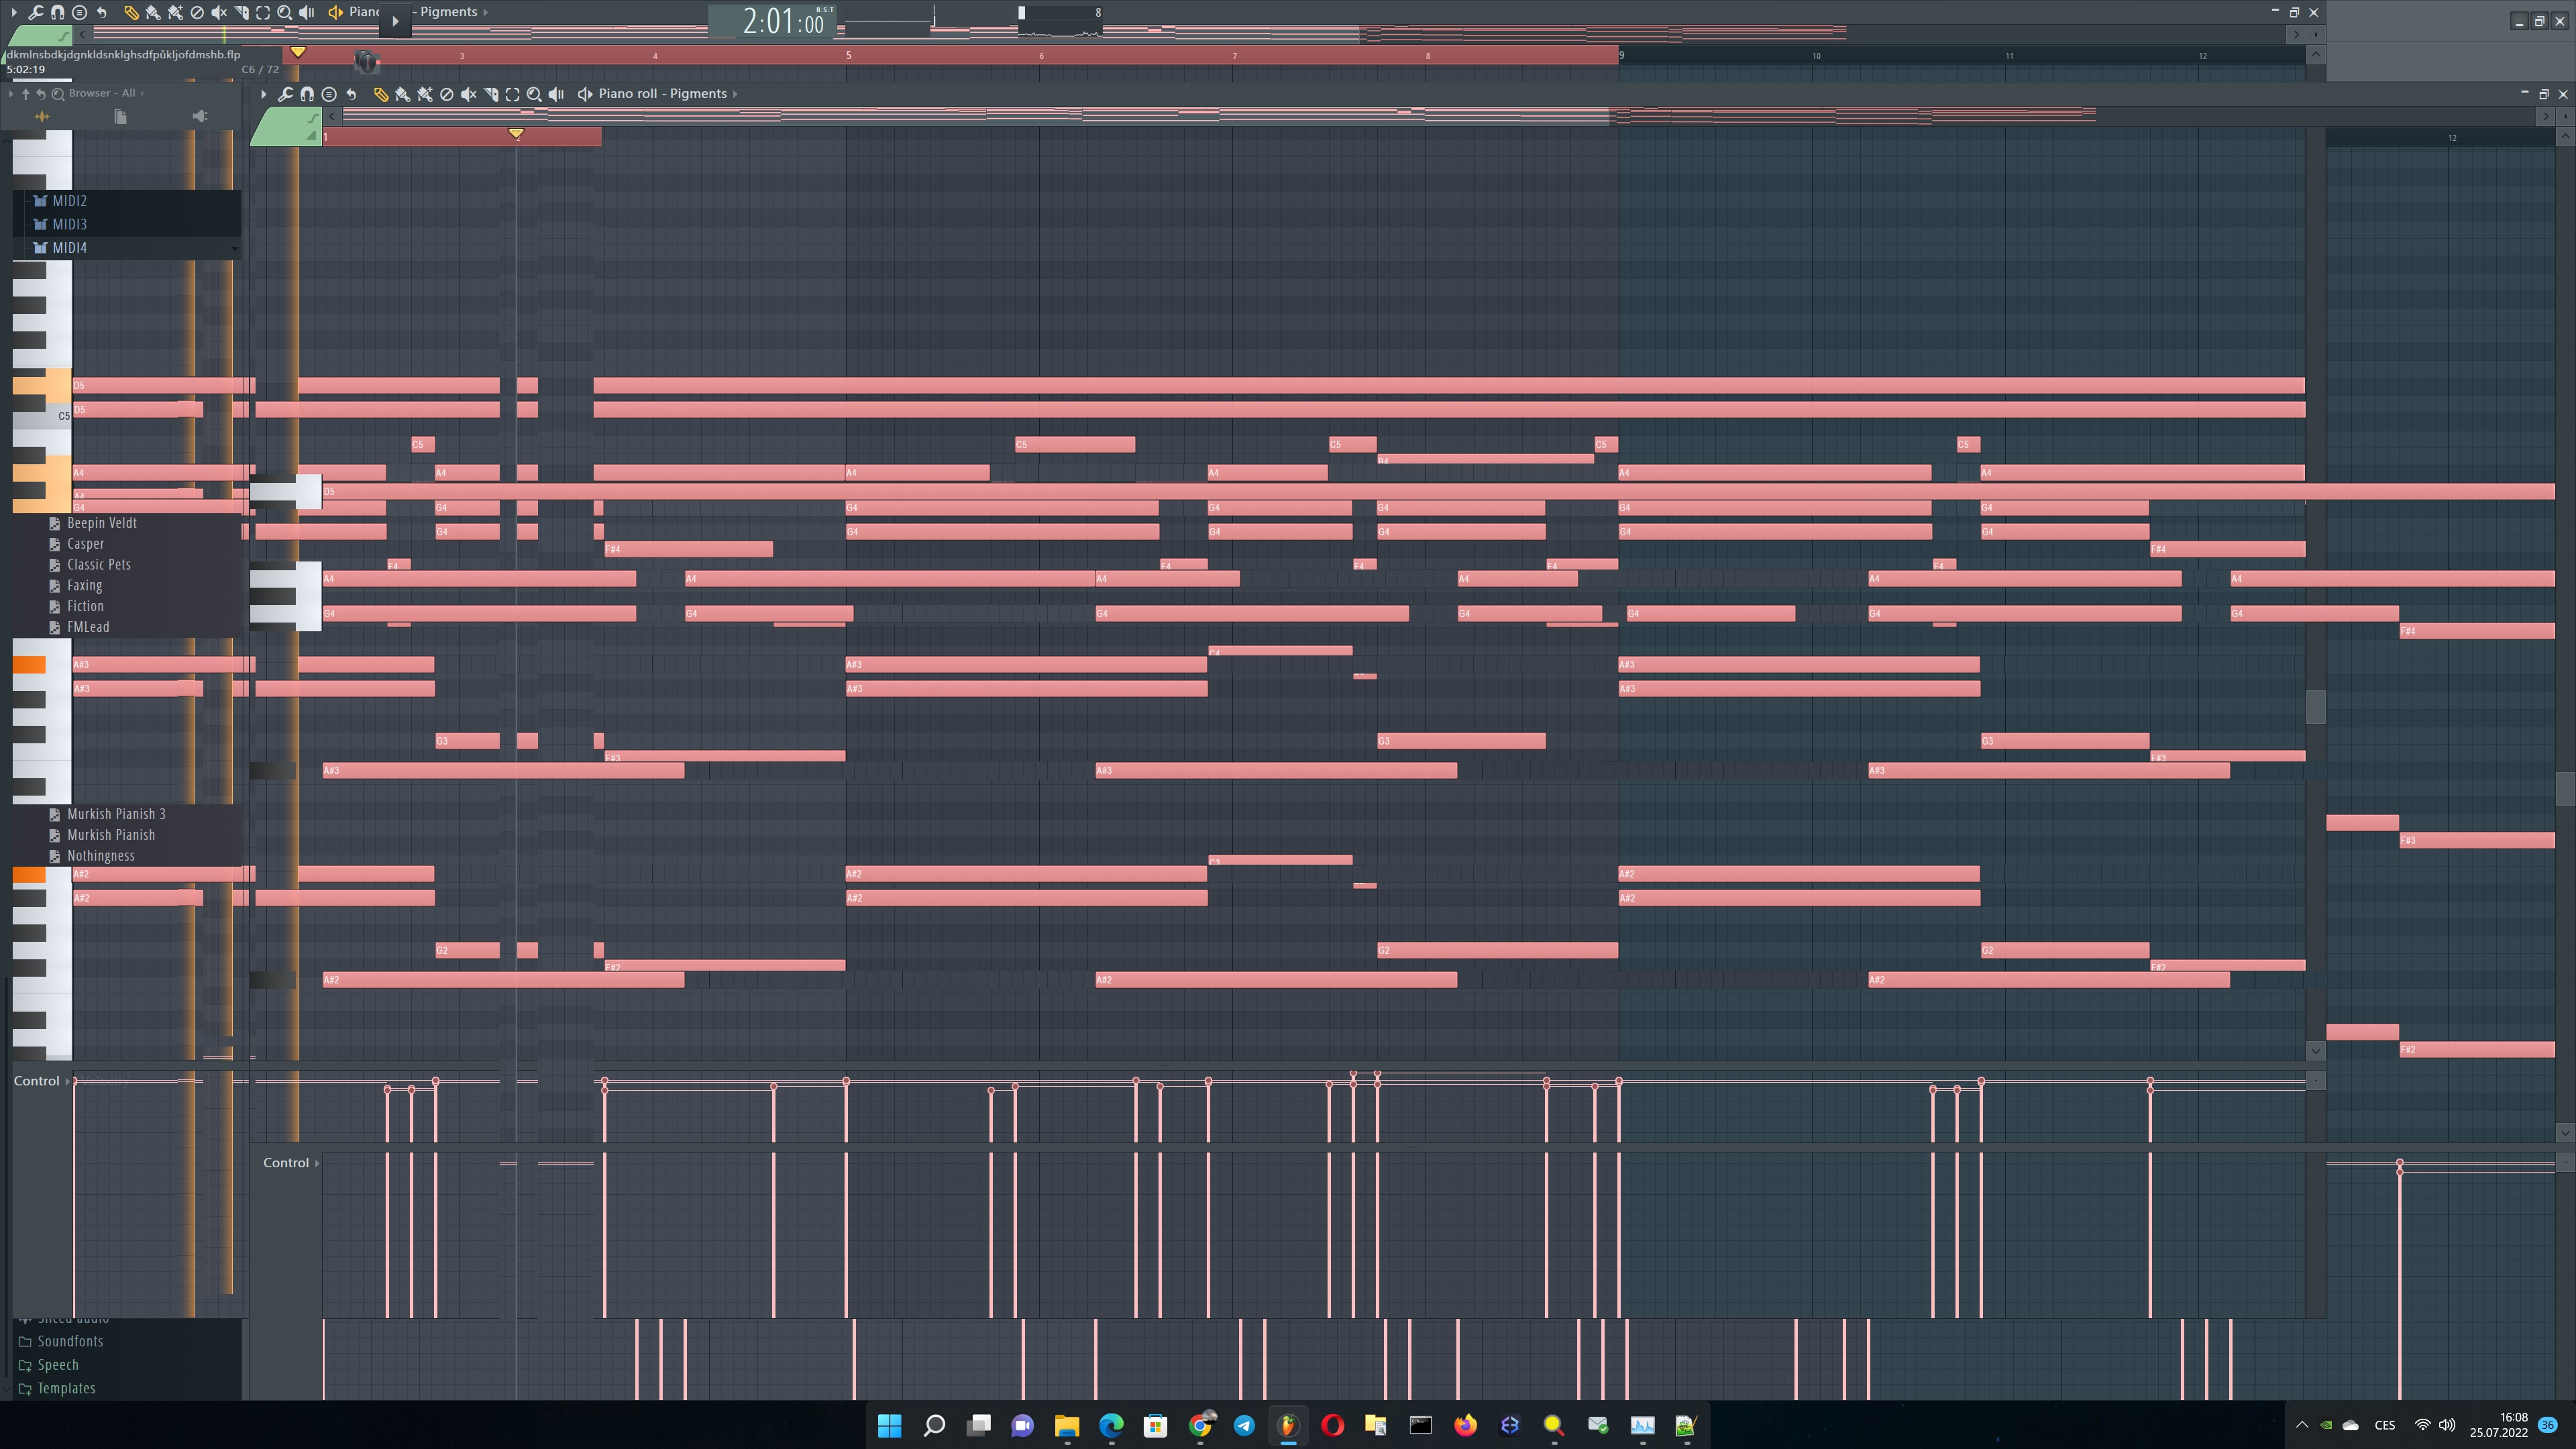2576x1449 pixels.
Task: Open the Browser menu arrow before the up-arrow
Action: [x=11, y=93]
